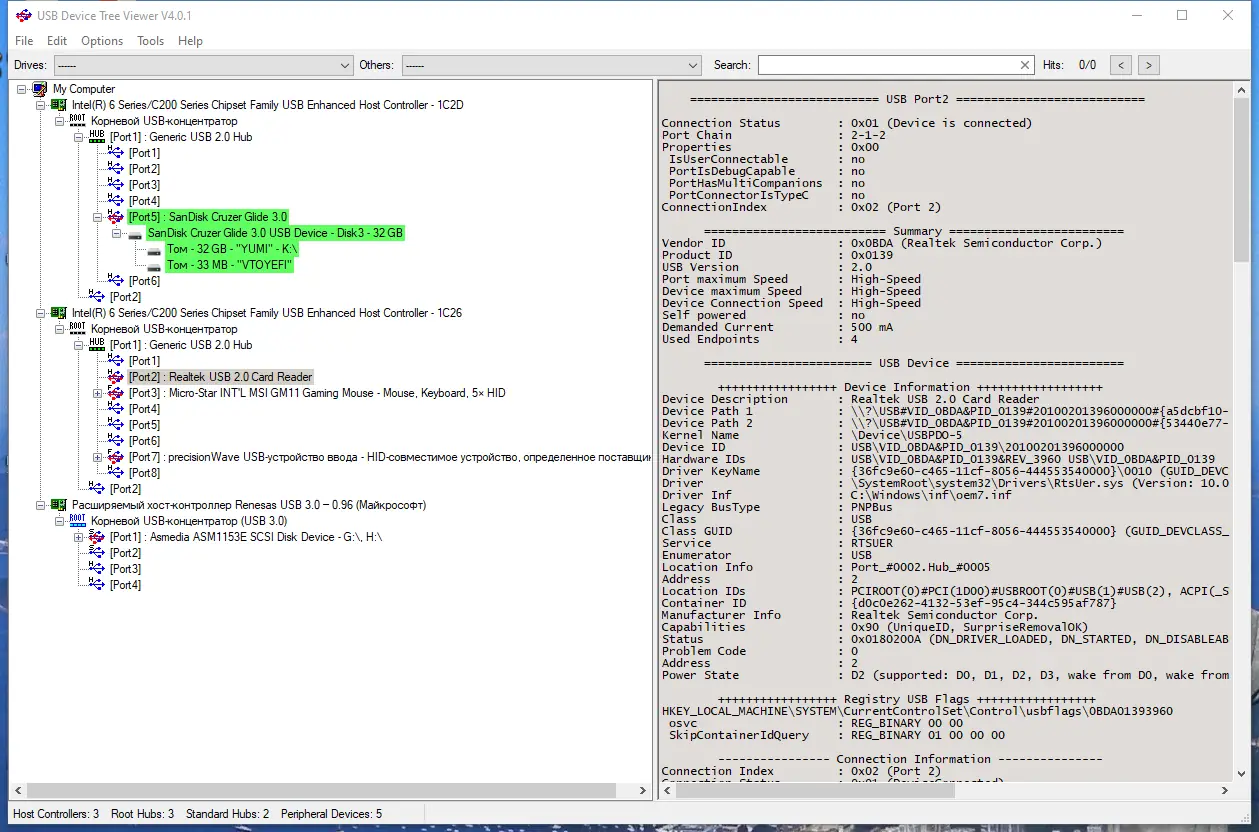Select the Disk3 32 GB drive icon

[135, 234]
